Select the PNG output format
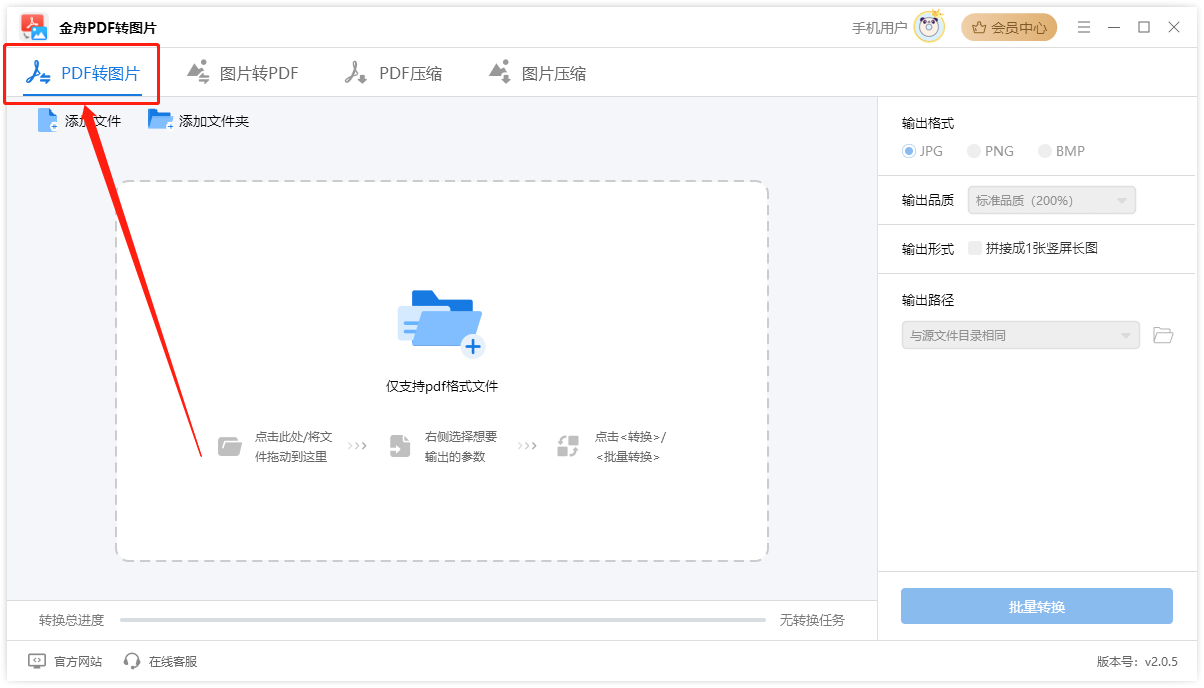Image resolution: width=1204 pixels, height=688 pixels. (972, 151)
